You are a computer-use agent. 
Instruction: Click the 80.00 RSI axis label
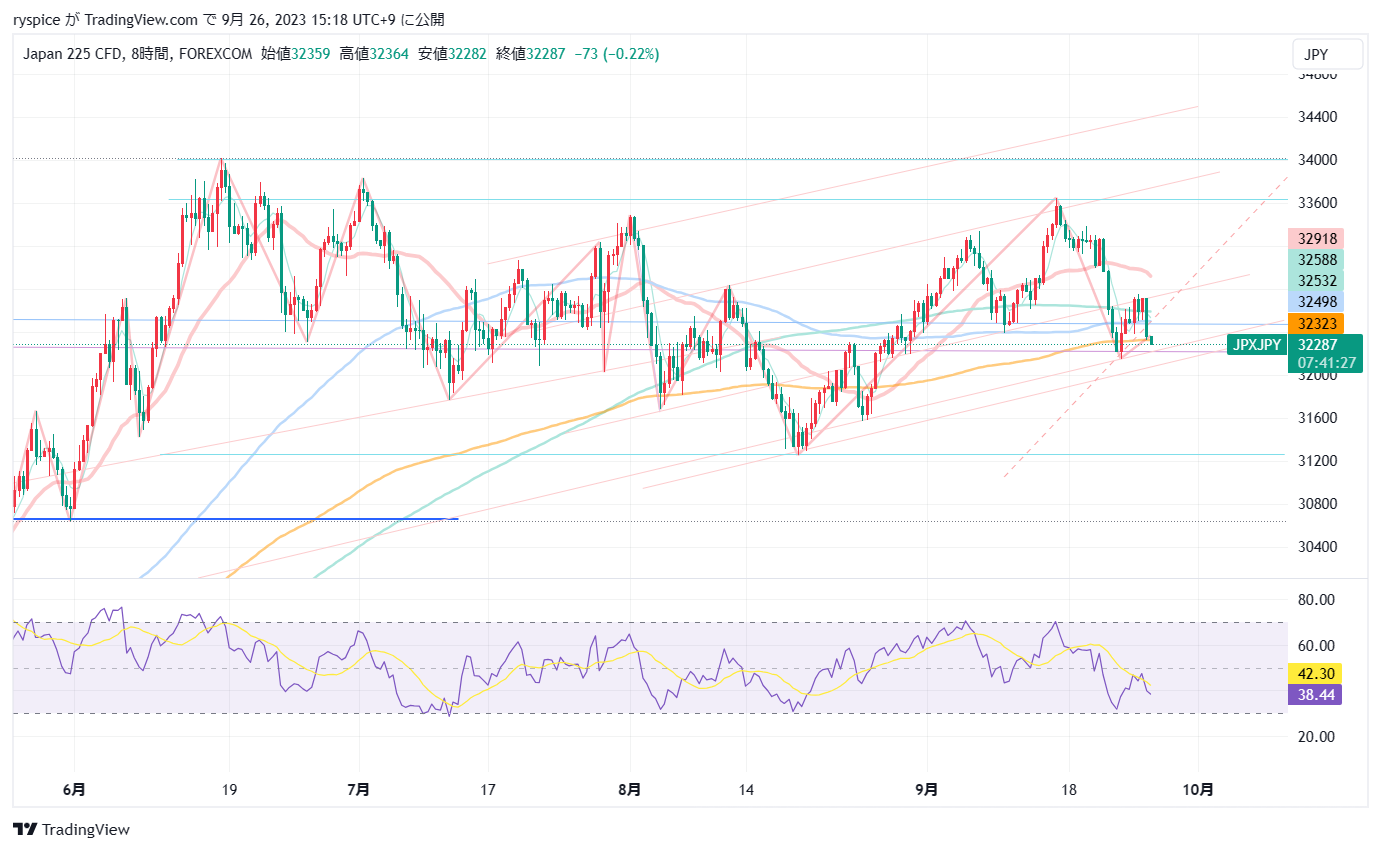(1316, 600)
